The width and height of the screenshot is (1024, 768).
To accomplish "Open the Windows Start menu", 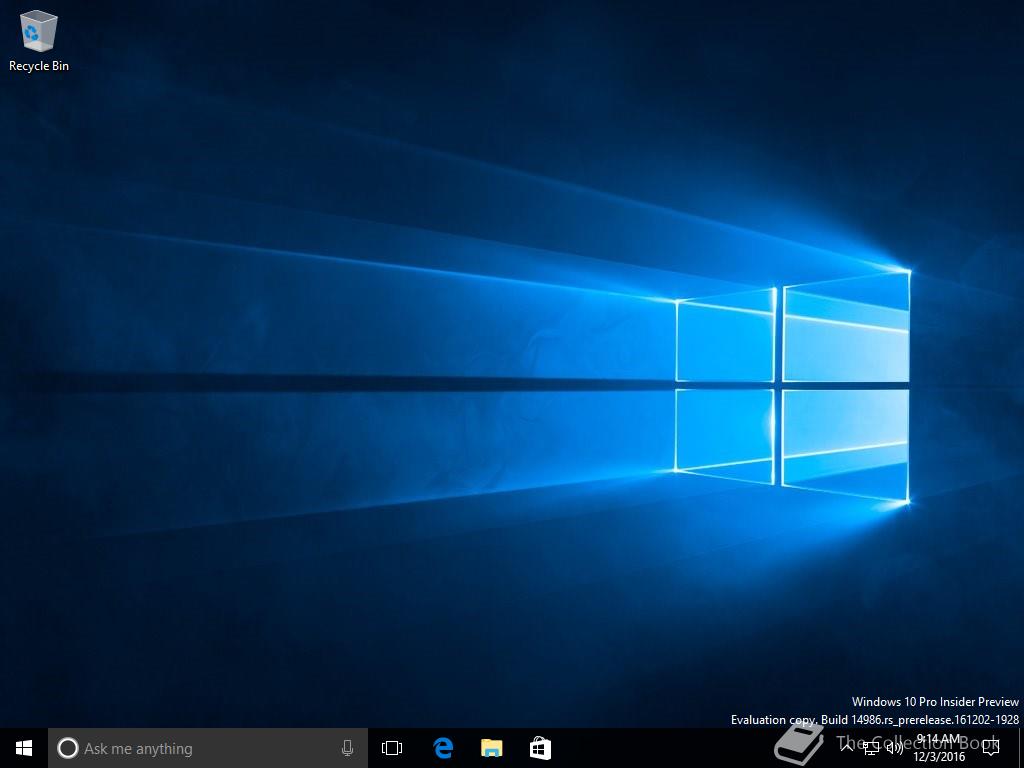I will click(x=24, y=748).
